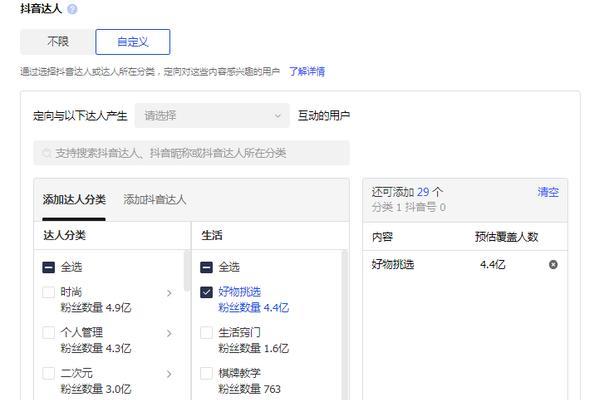Select the 不限 option
This screenshot has width=614, height=400.
click(x=58, y=42)
